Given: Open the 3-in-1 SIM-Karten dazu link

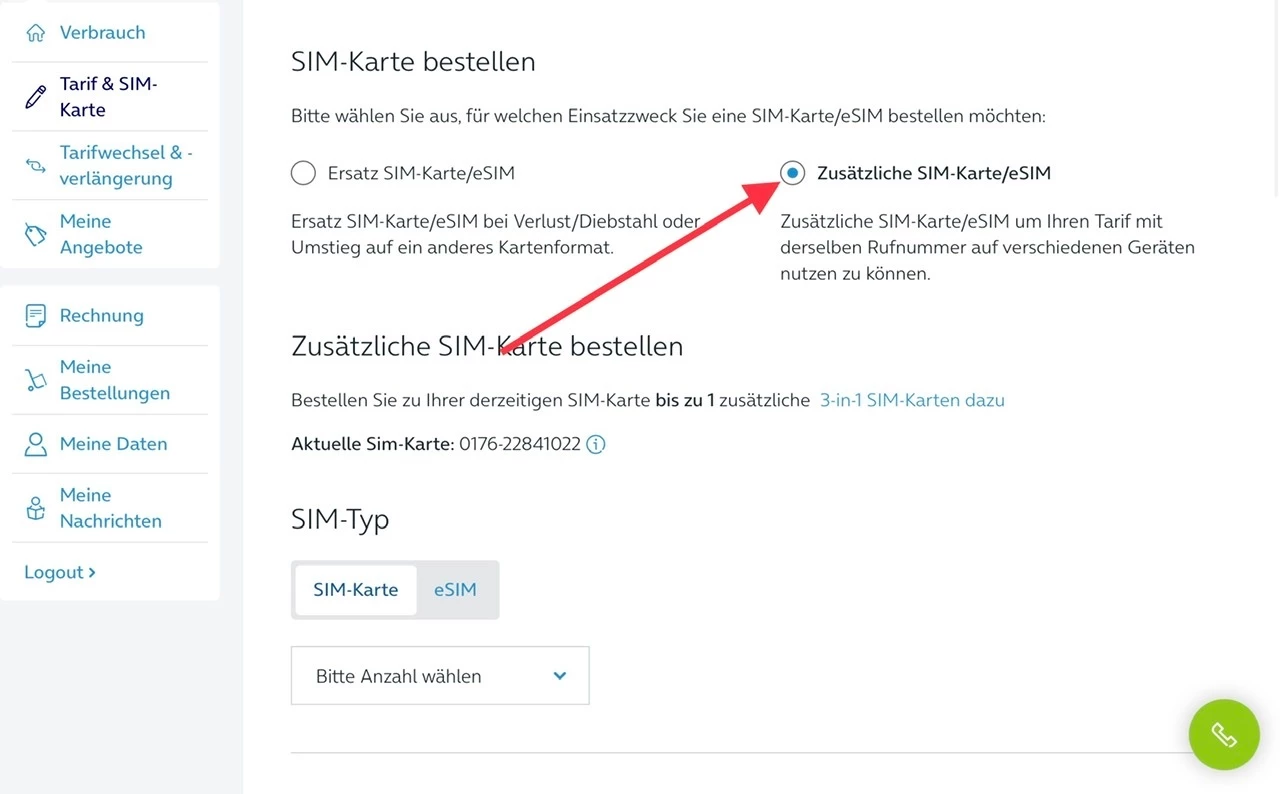Looking at the screenshot, I should click(x=912, y=400).
